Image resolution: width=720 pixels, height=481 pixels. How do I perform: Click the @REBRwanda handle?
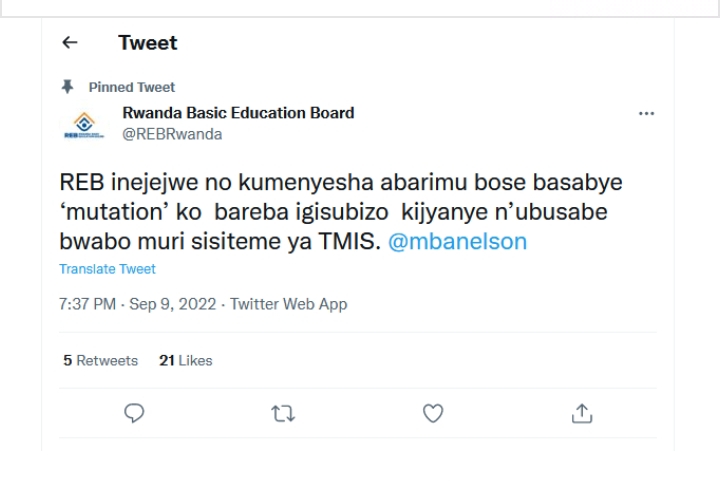click(172, 134)
